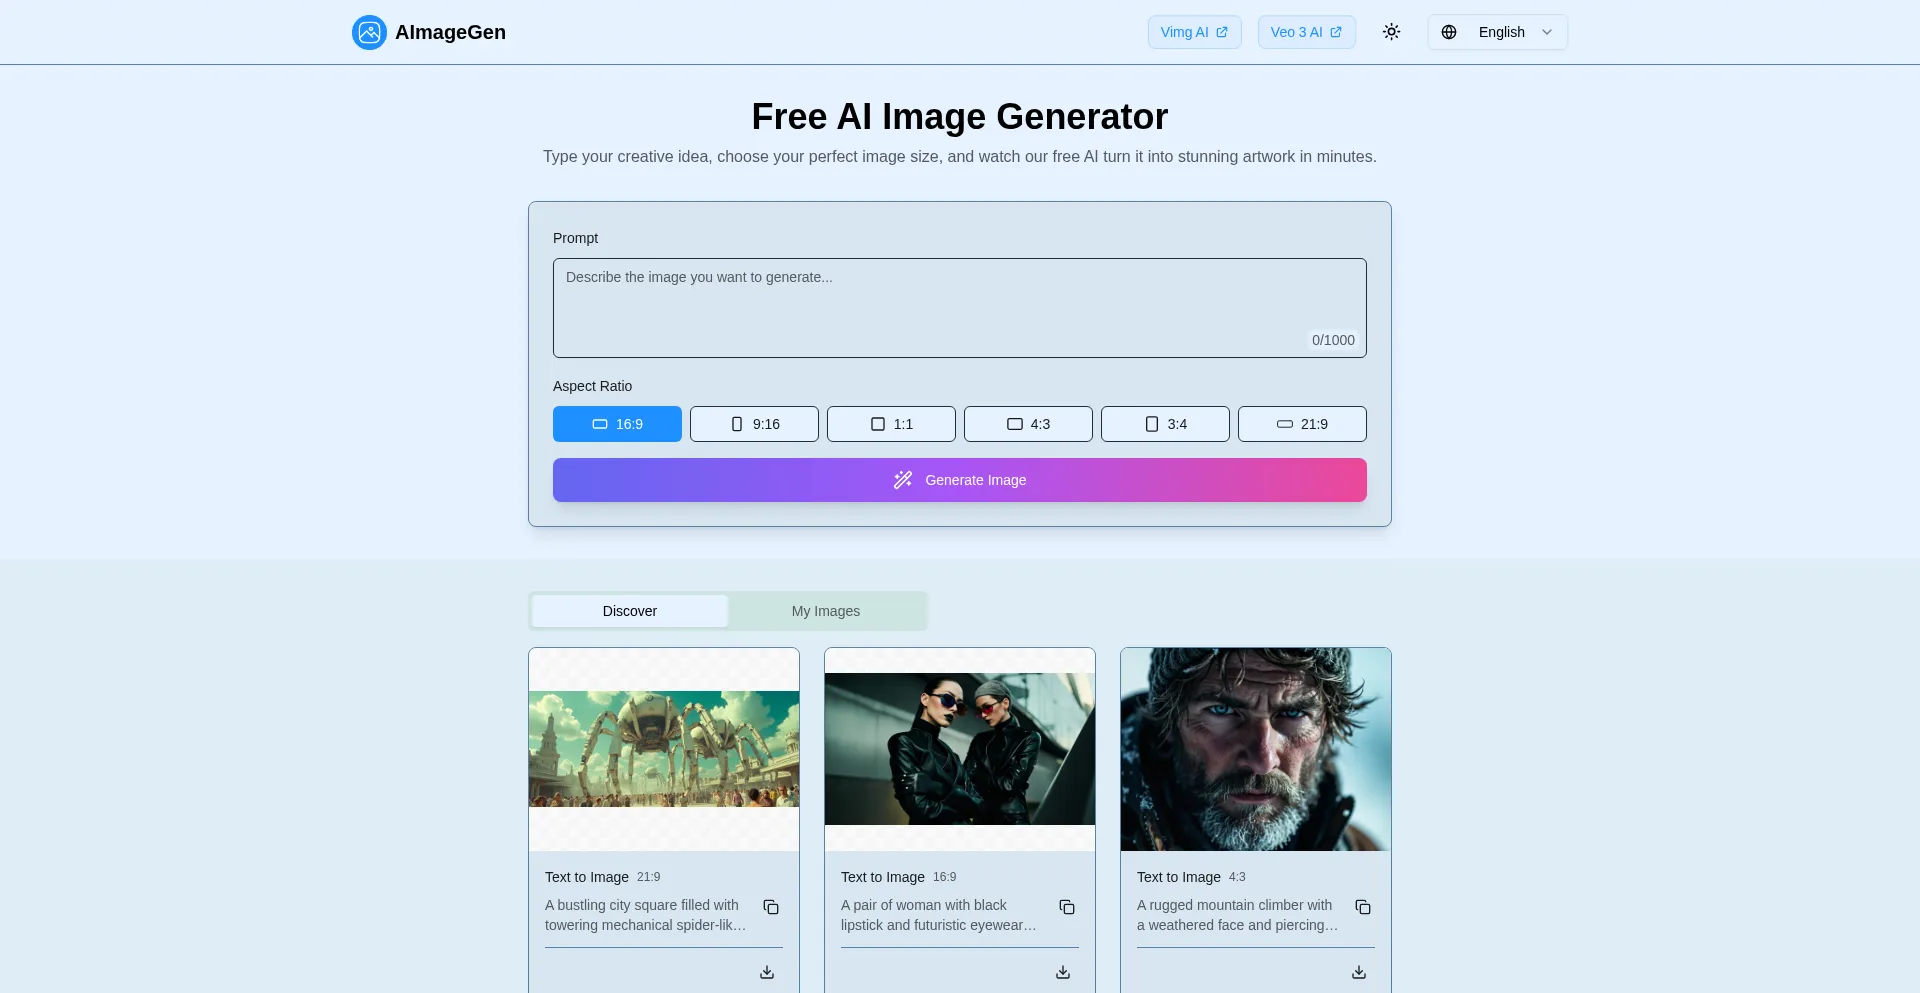
Task: Switch to the Discover tab
Action: tap(630, 611)
